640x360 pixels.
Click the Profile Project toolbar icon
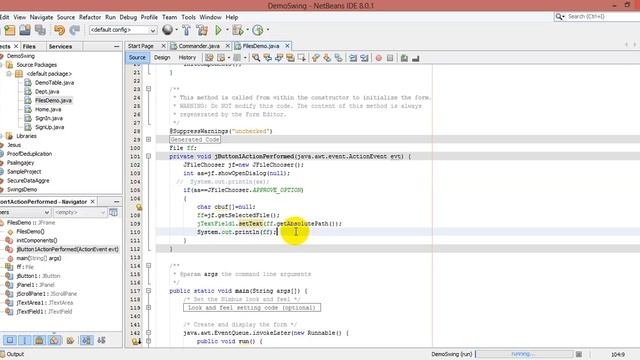click(258, 30)
